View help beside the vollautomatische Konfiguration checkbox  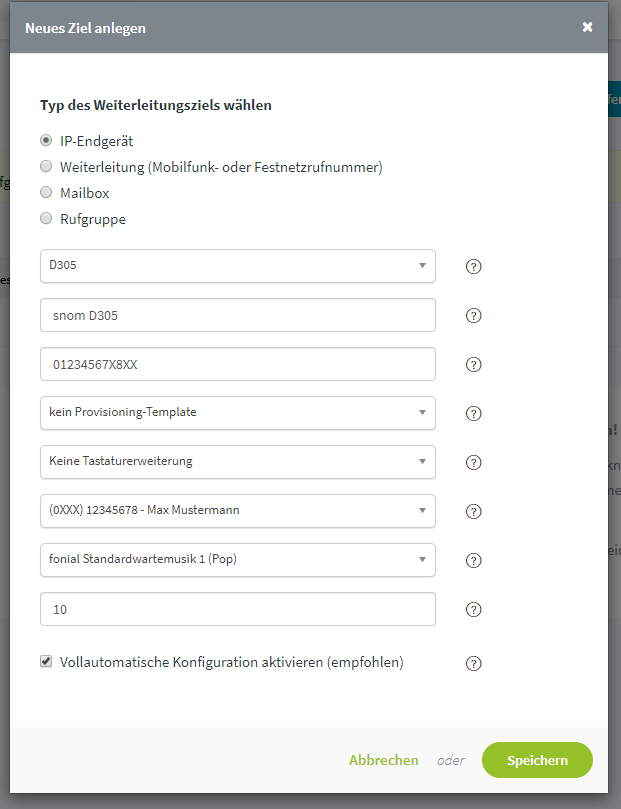(x=474, y=662)
